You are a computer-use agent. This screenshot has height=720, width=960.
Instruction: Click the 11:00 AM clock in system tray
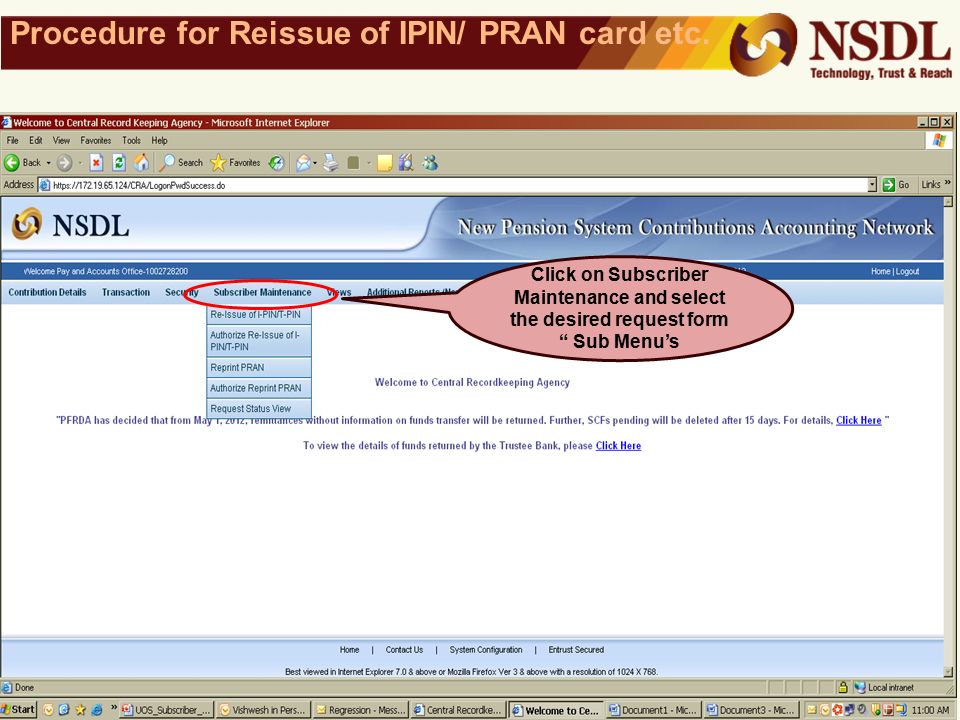[931, 710]
